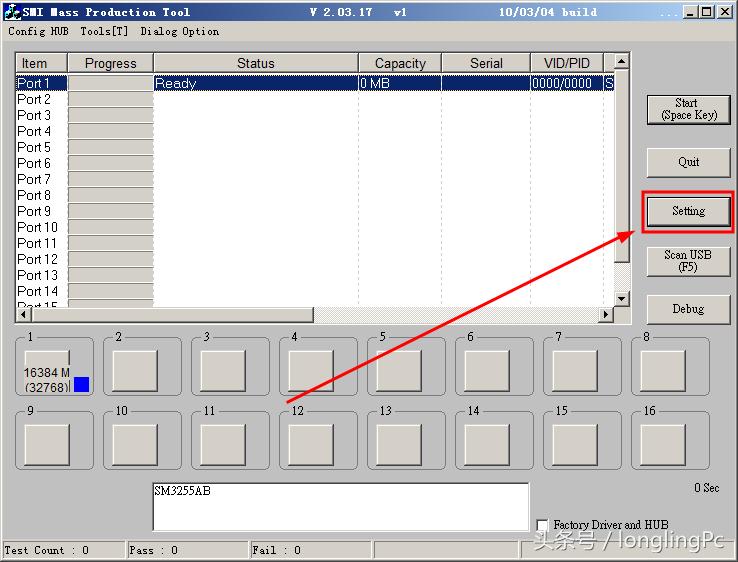Select the Port 8 row
Viewport: 738px width, 562px height.
tap(315, 195)
